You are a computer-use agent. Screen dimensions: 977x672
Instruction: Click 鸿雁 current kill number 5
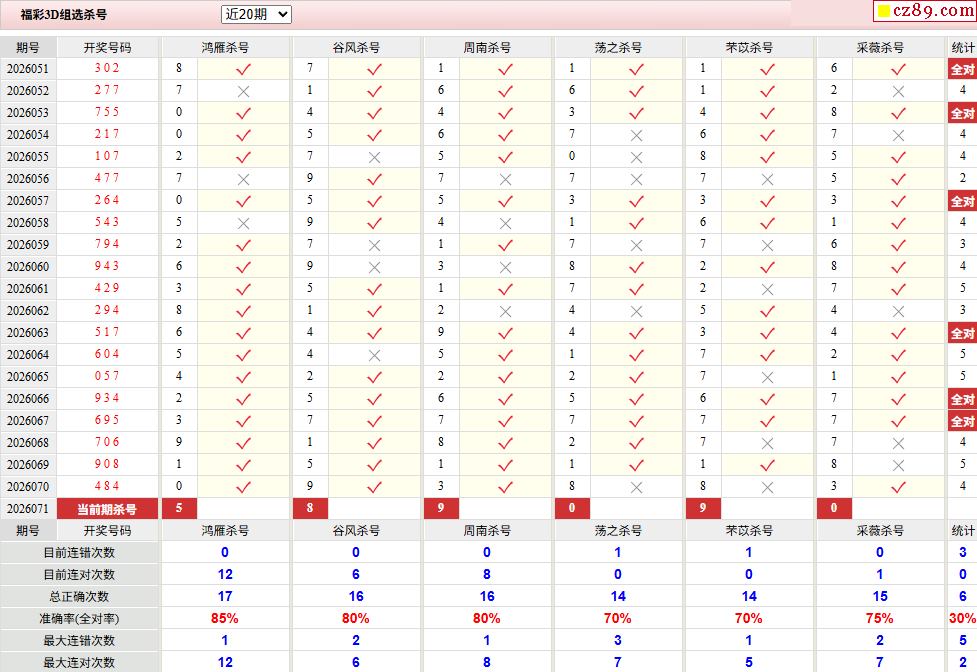(x=179, y=508)
